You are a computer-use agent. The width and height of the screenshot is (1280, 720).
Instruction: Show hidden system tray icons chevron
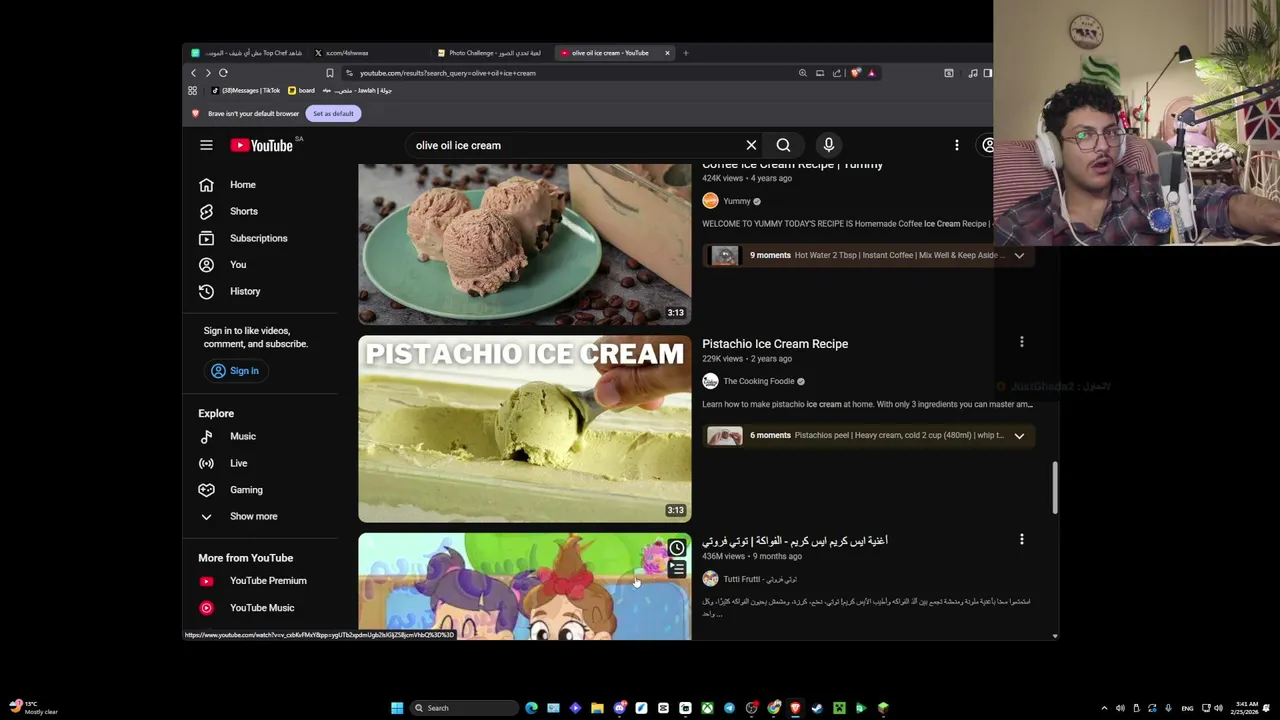(x=1104, y=708)
